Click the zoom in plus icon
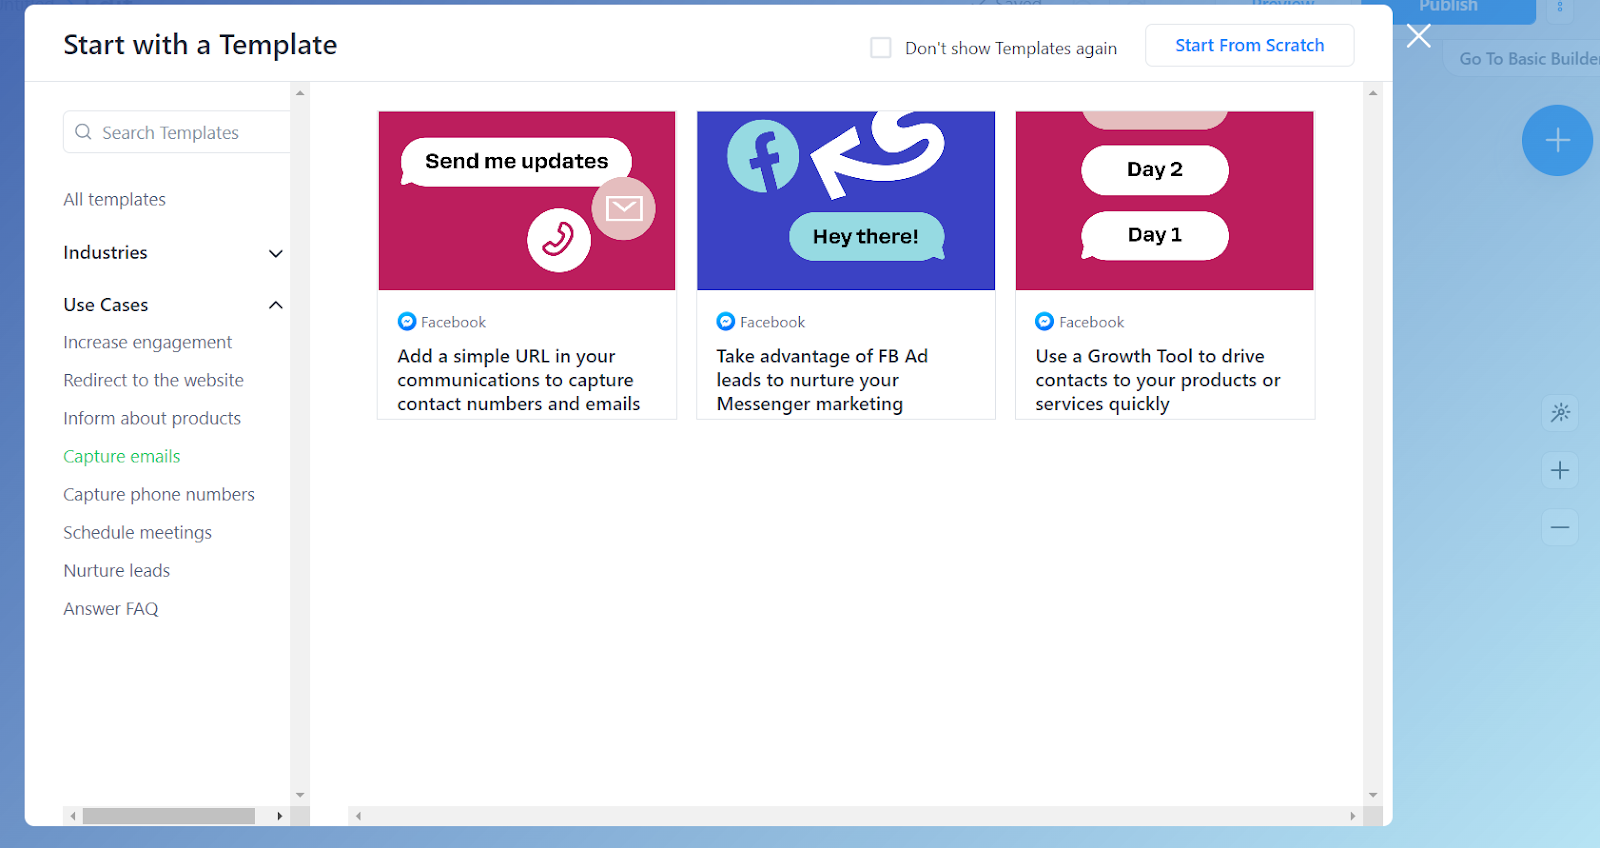The height and width of the screenshot is (848, 1600). coord(1560,470)
